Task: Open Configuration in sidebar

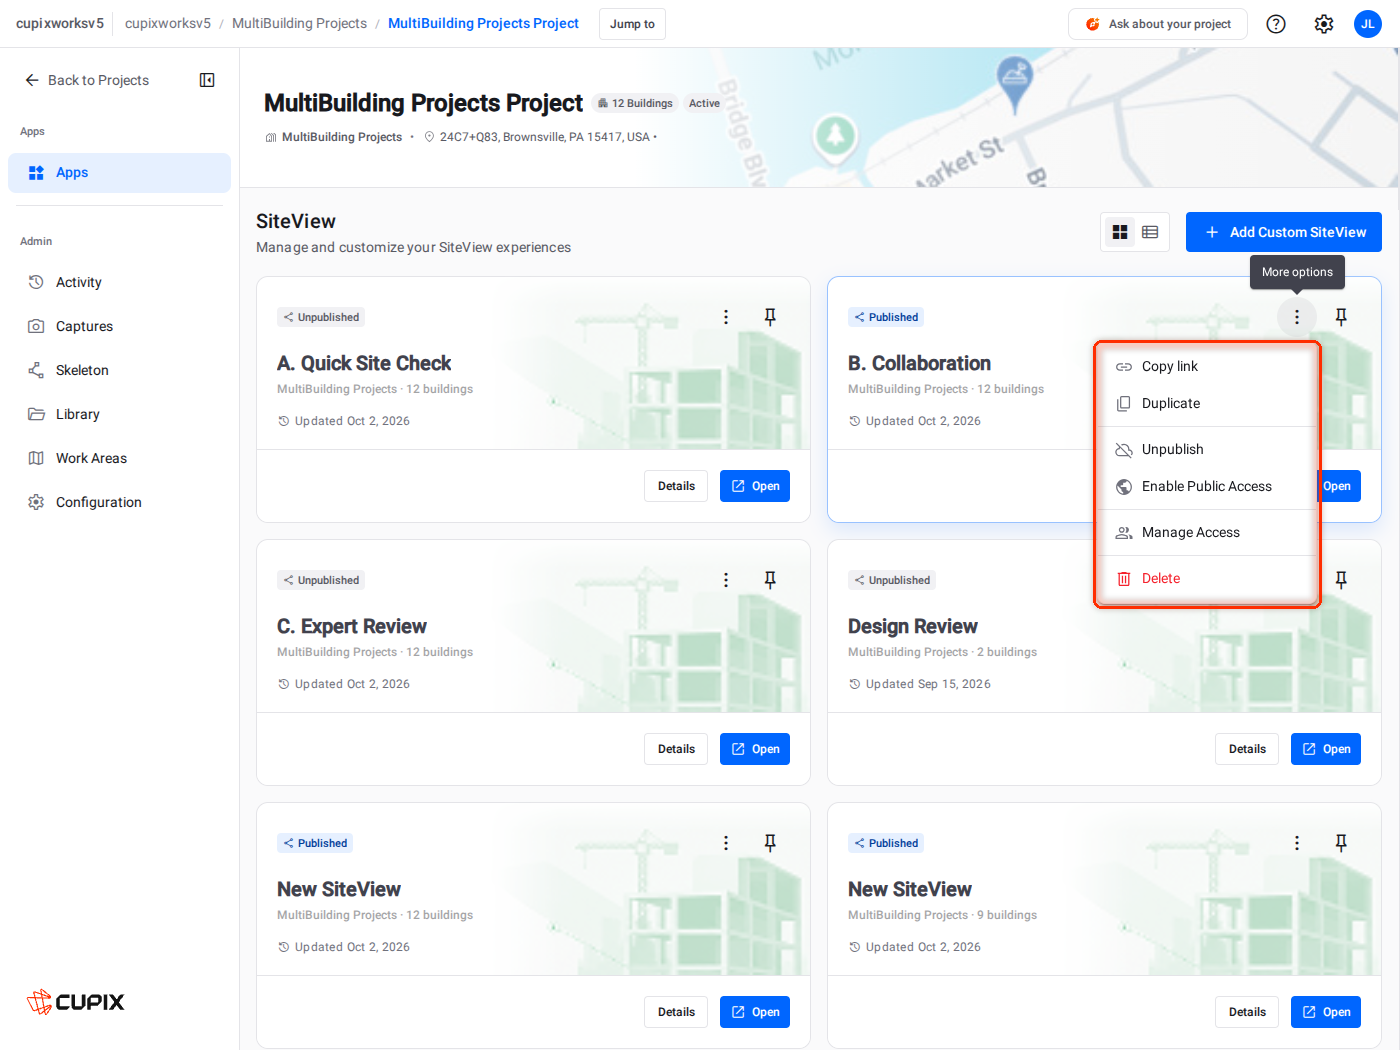Action: (x=119, y=502)
